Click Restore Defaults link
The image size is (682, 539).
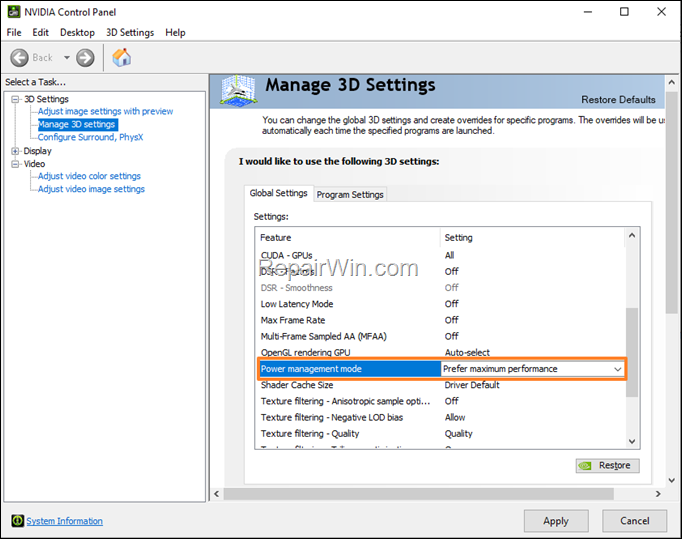pos(618,100)
